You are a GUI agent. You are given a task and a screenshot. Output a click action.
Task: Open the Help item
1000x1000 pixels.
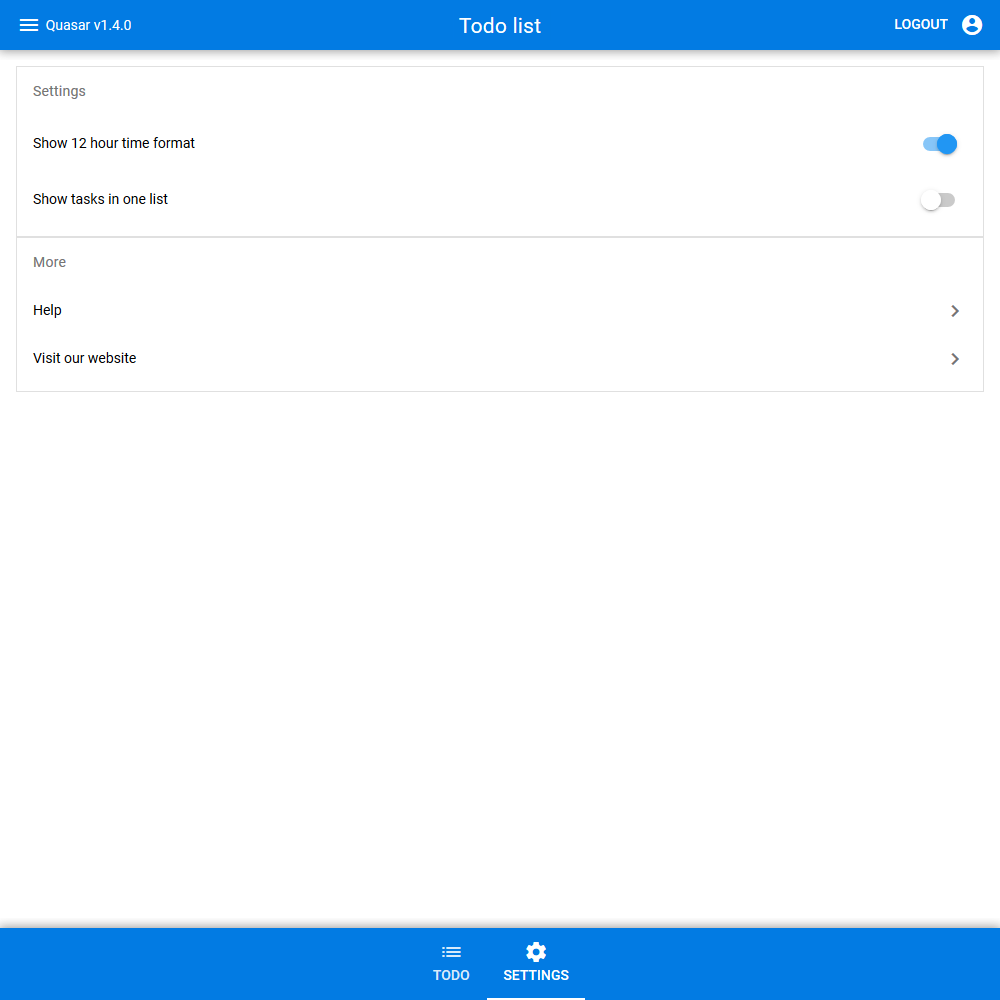[x=500, y=311]
